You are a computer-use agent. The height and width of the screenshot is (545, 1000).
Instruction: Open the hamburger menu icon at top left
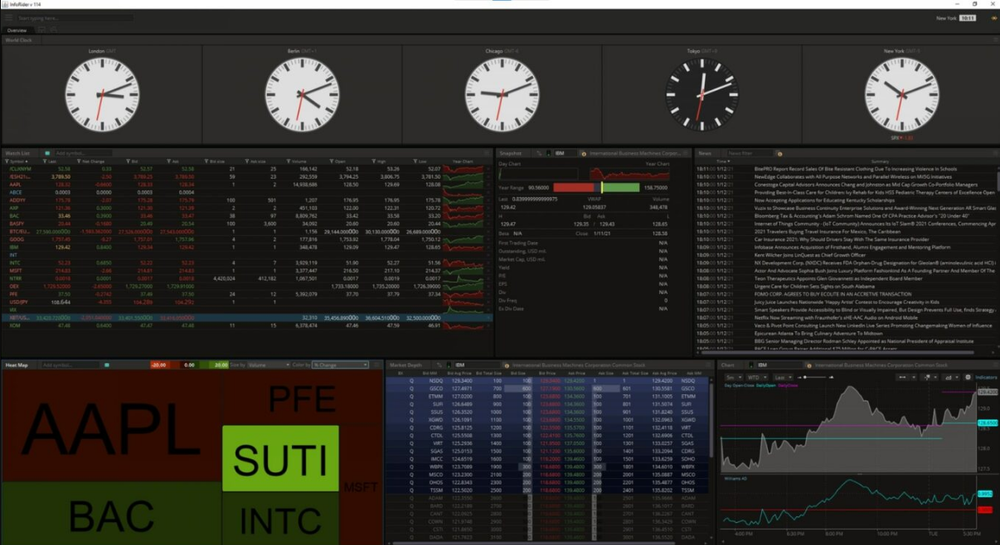(x=8, y=18)
